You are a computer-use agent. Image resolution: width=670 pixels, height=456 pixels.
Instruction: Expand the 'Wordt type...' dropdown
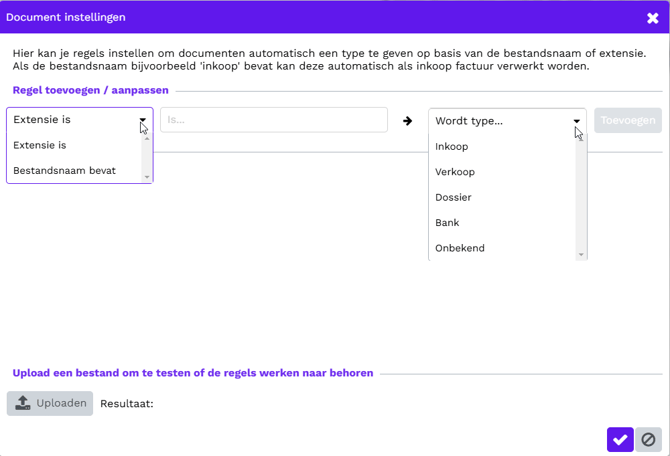click(x=507, y=121)
